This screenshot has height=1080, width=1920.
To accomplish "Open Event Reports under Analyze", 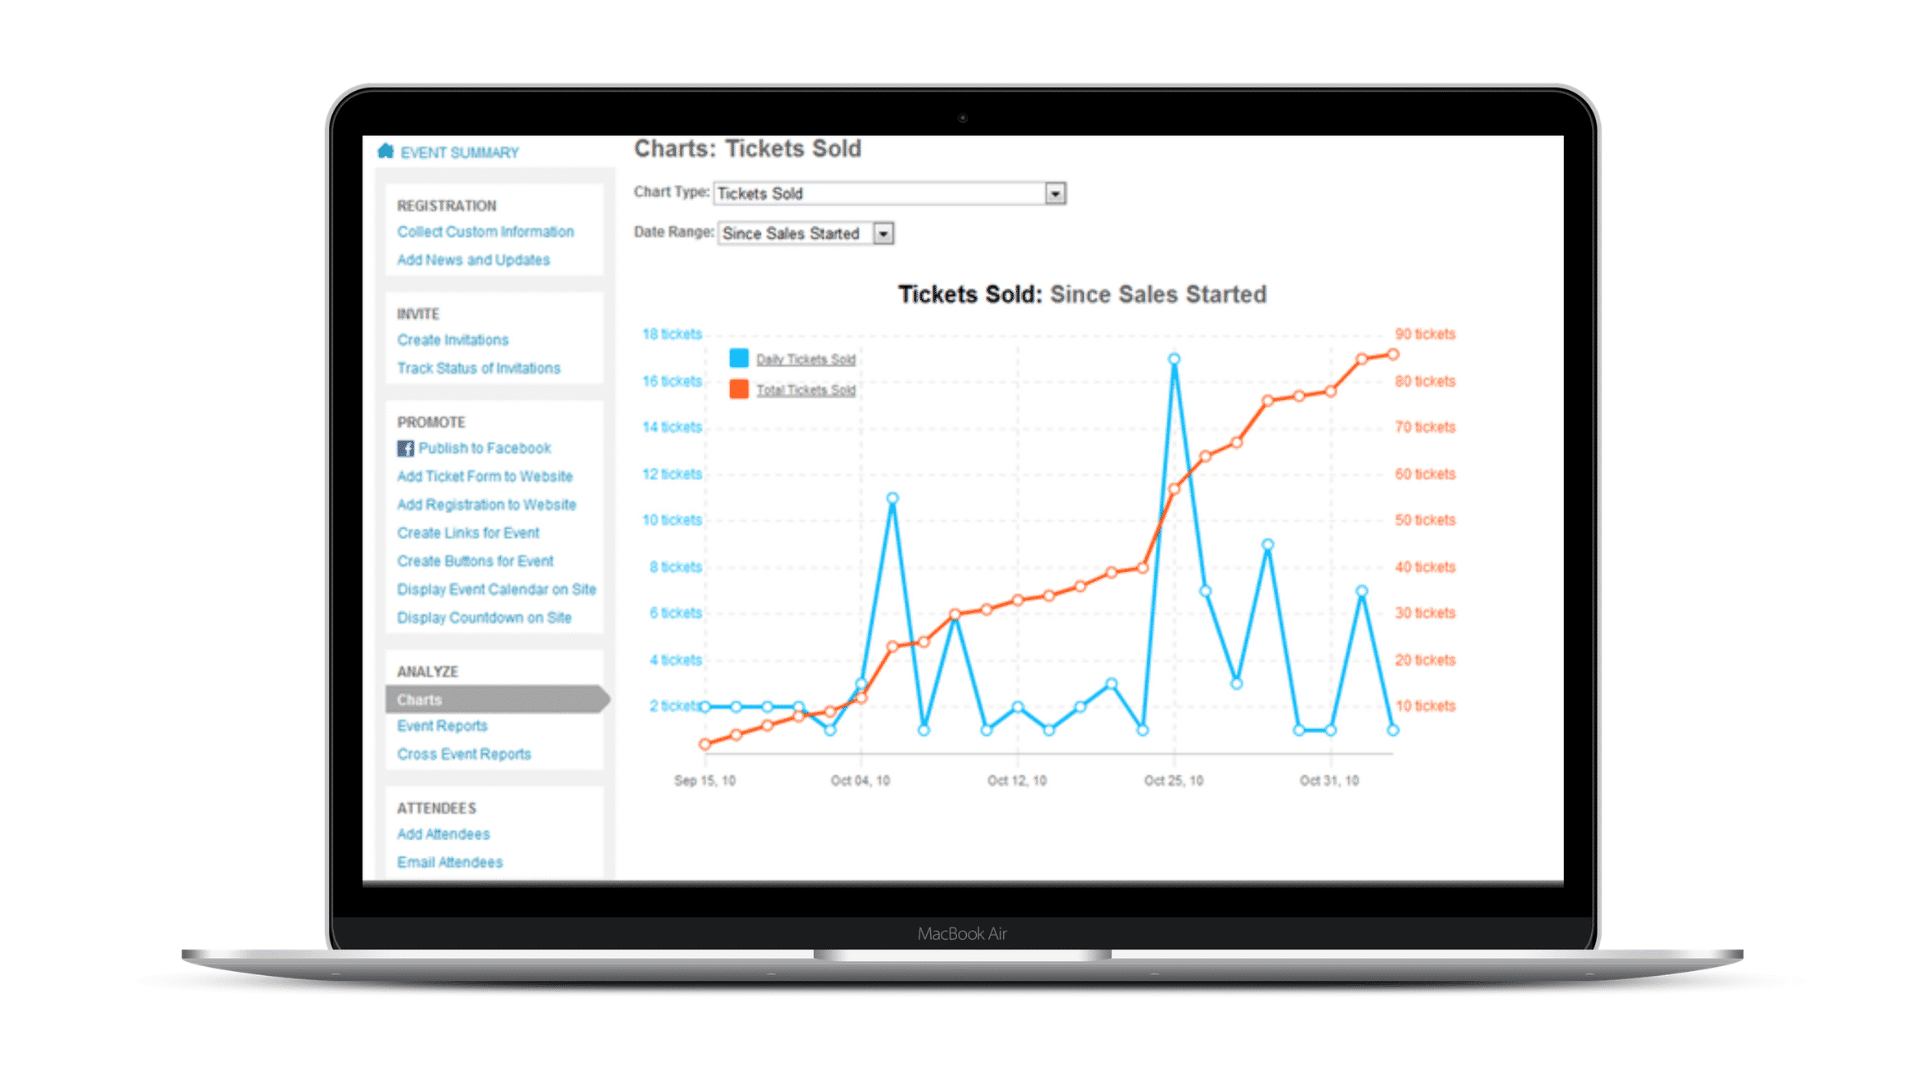I will pyautogui.click(x=443, y=724).
